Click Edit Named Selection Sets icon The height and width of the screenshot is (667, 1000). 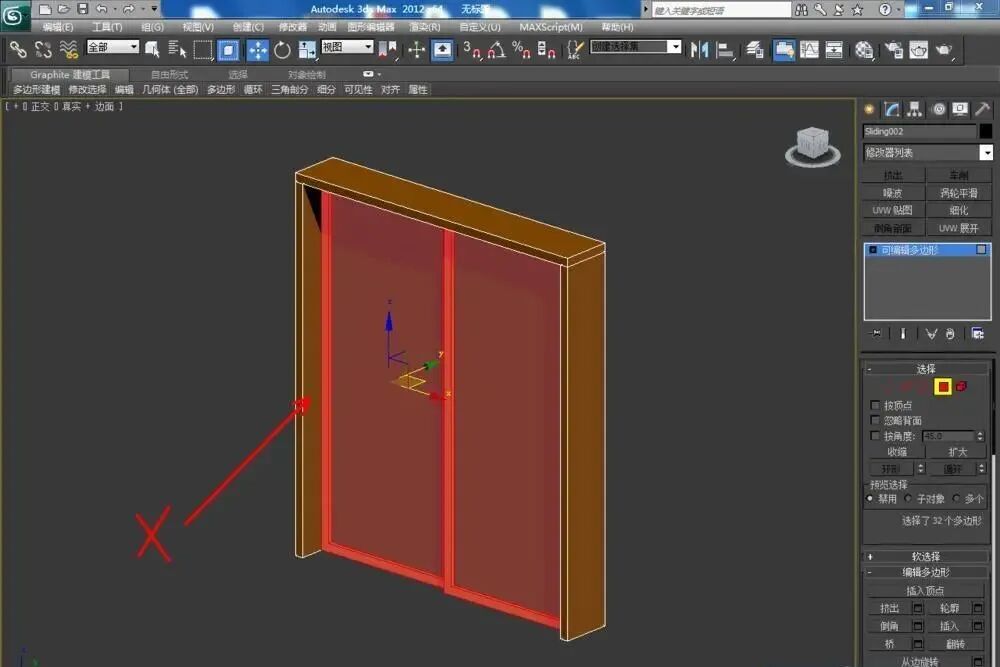[x=575, y=50]
